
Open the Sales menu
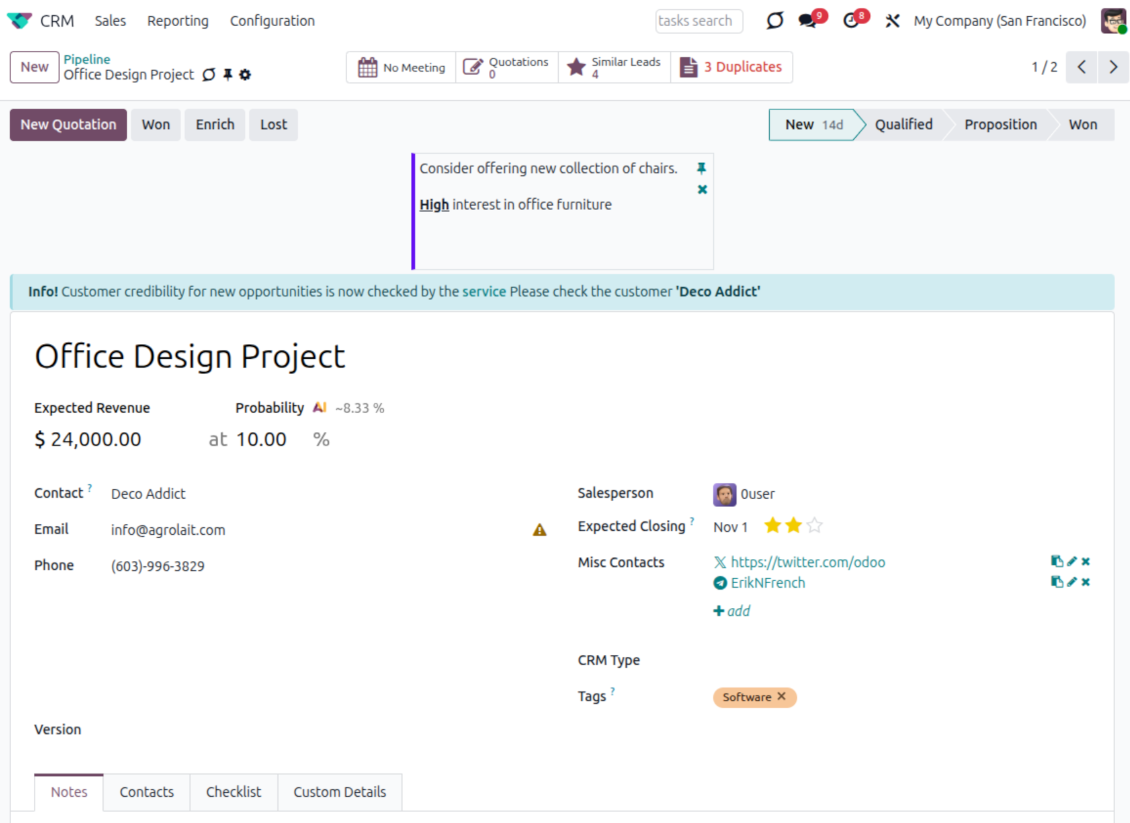(110, 21)
